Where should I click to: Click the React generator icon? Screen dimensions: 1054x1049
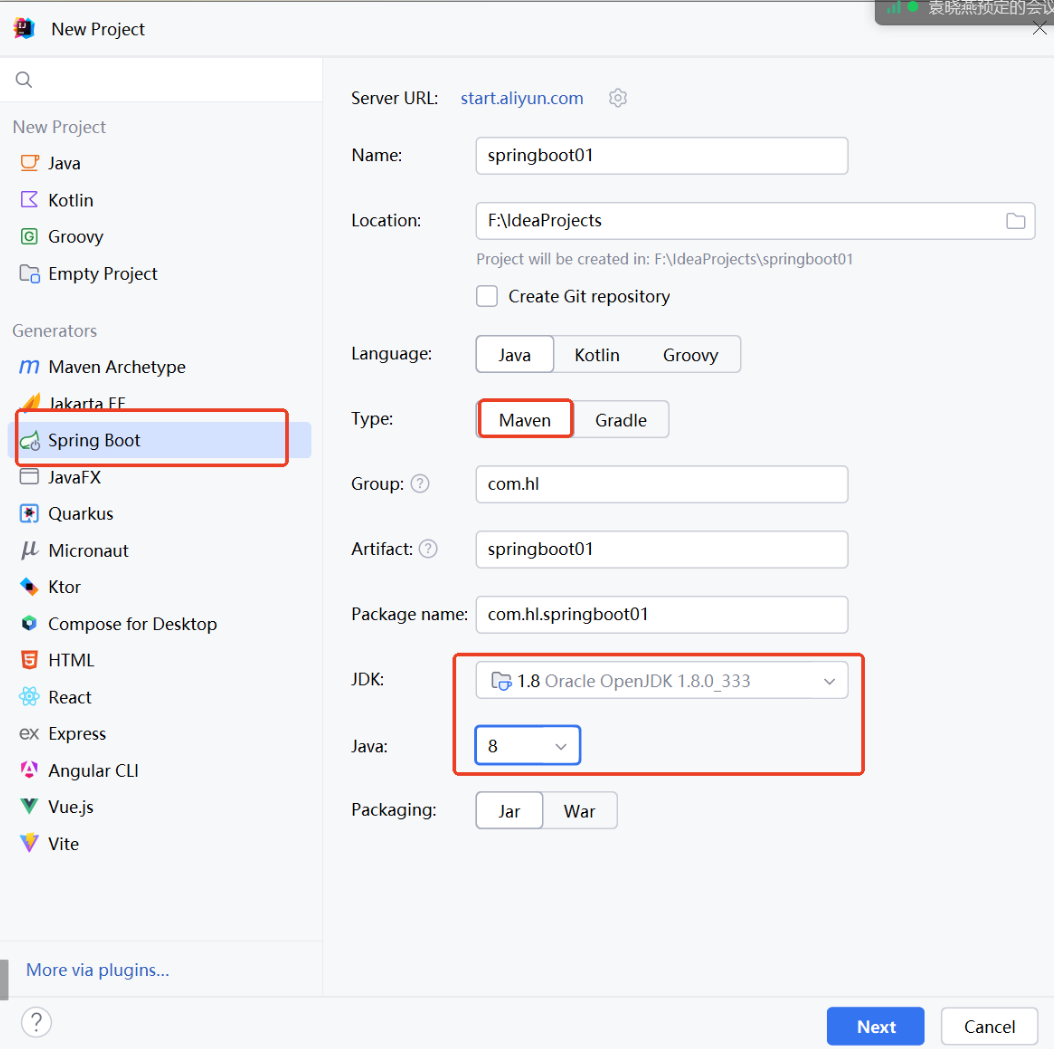pos(30,697)
